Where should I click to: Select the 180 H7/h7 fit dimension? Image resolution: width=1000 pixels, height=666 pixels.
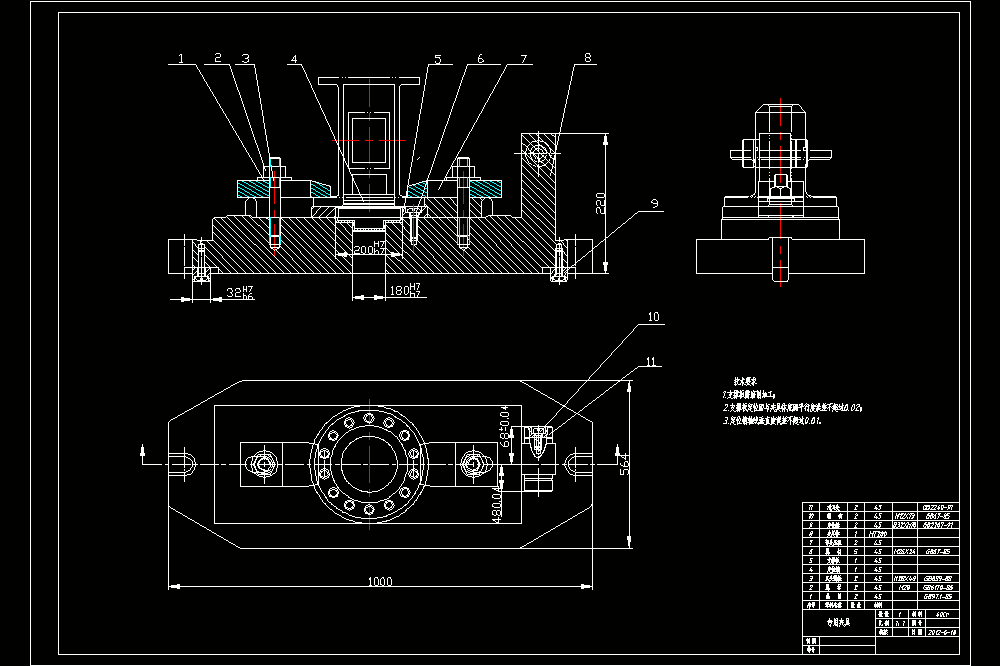[x=405, y=290]
